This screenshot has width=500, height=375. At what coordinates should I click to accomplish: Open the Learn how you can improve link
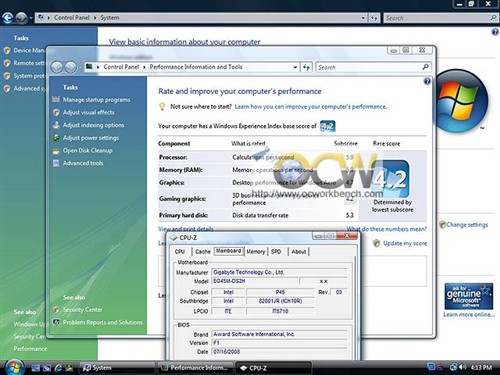click(311, 107)
